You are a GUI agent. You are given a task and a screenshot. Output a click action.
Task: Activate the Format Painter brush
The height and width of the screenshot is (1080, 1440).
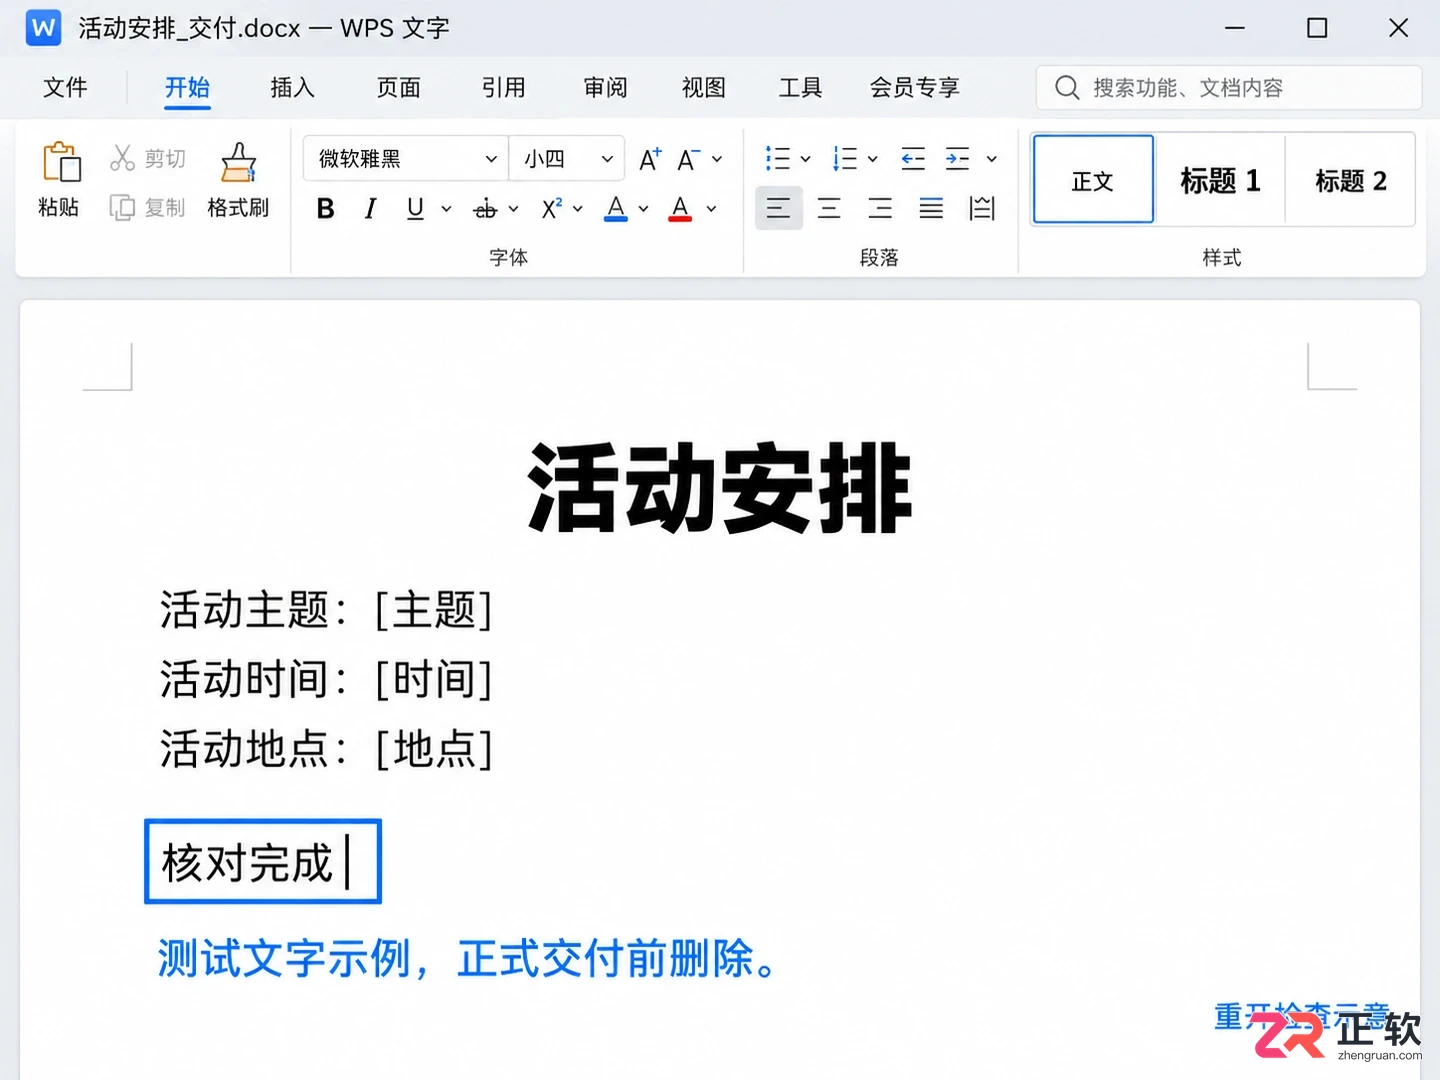[238, 162]
